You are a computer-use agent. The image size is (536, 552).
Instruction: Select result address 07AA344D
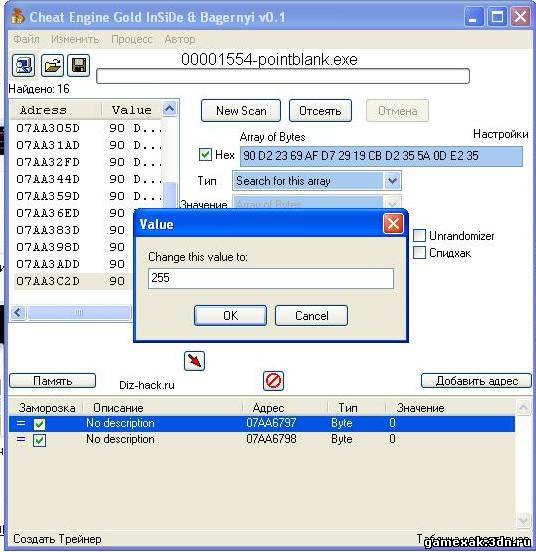[48, 179]
